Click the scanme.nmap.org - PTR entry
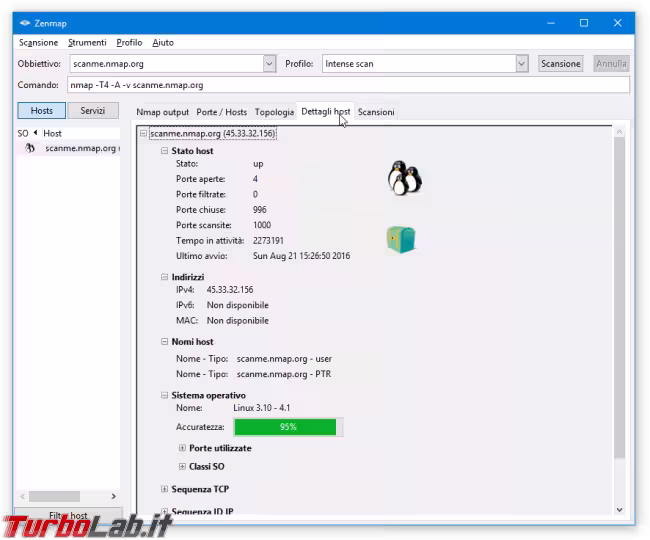Screen dimensions: 650x540 (284, 374)
